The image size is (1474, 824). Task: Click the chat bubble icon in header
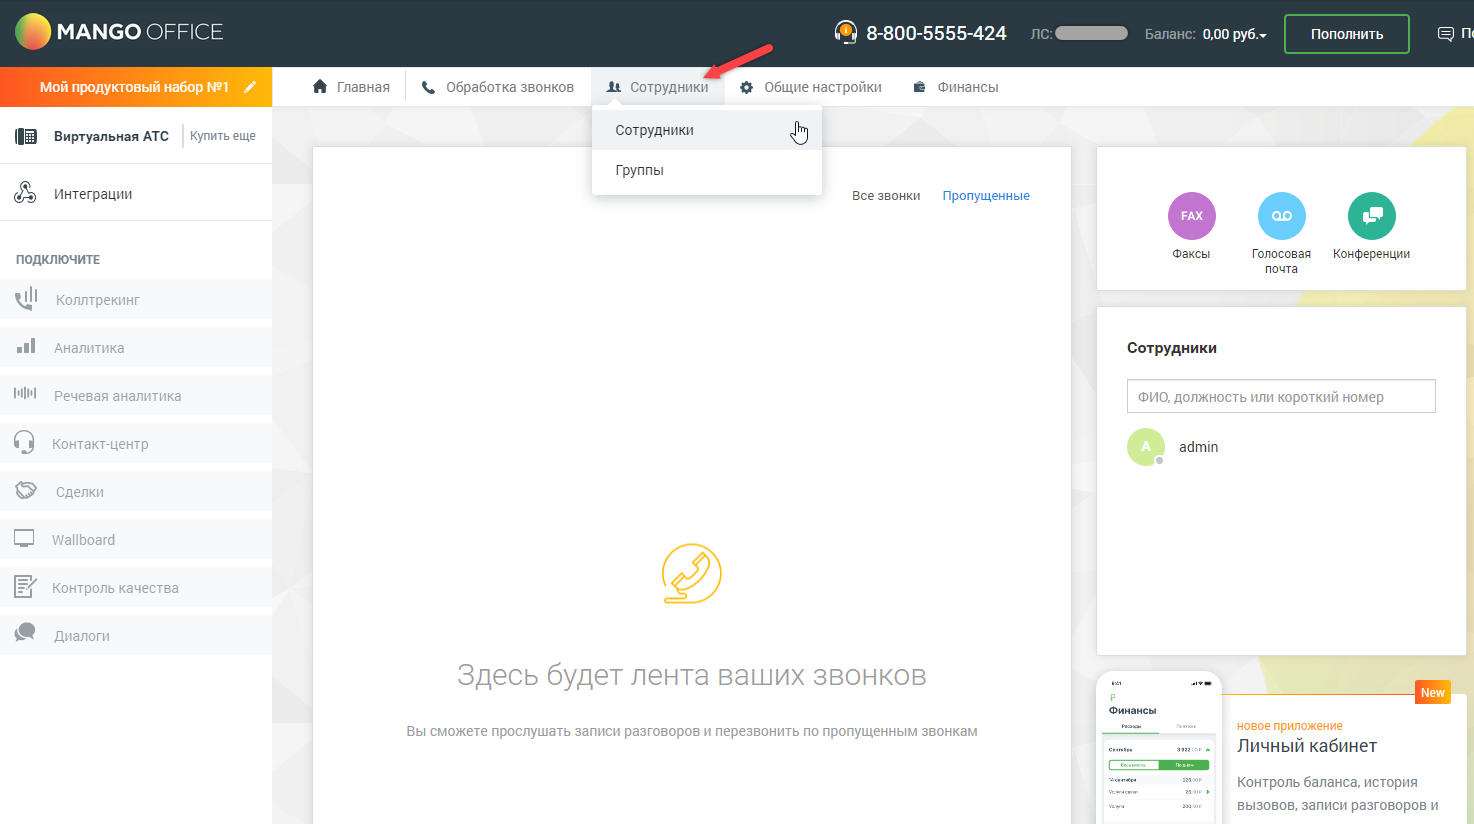1445,34
